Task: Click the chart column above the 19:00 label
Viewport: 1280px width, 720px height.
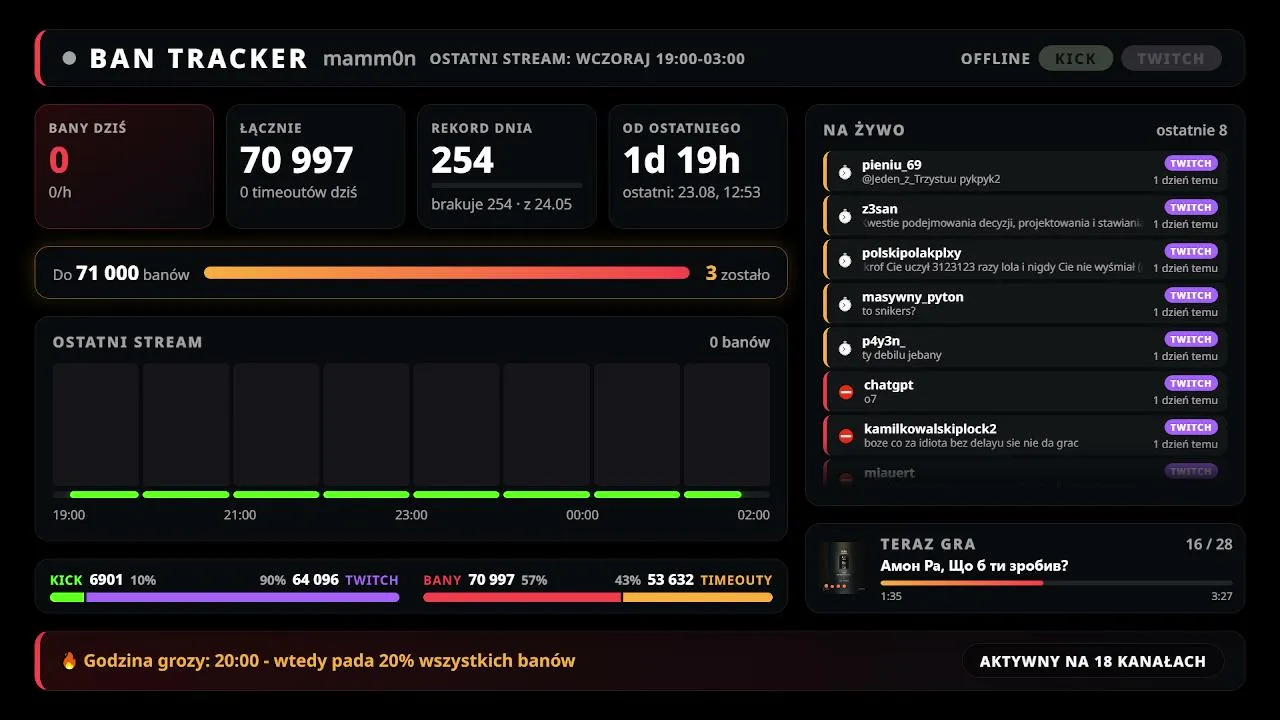Action: [96, 425]
